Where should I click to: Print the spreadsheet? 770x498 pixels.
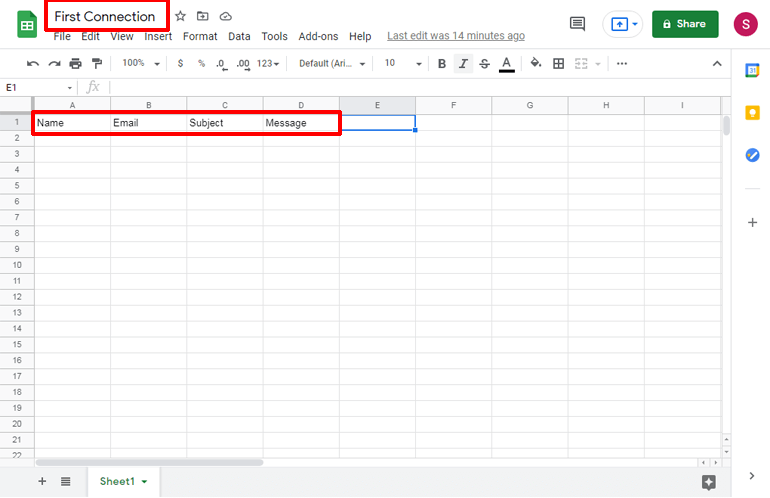[x=75, y=63]
